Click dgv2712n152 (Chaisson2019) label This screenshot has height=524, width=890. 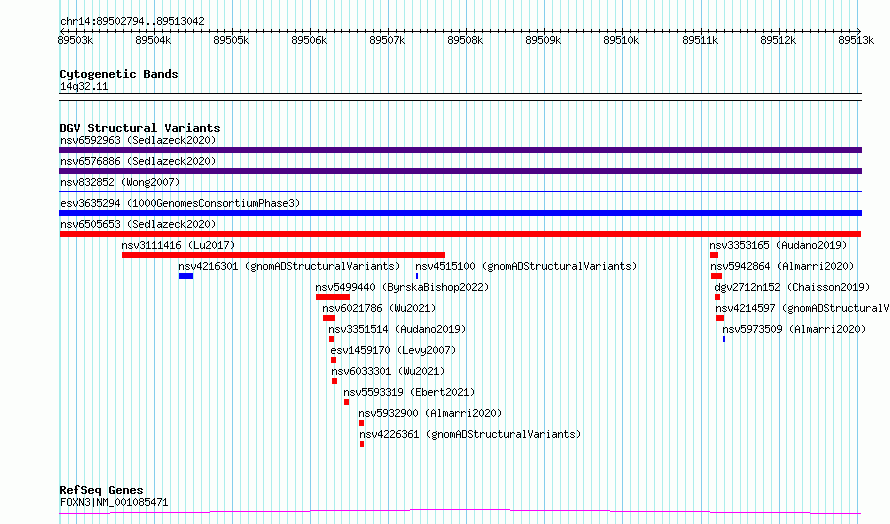click(x=792, y=287)
